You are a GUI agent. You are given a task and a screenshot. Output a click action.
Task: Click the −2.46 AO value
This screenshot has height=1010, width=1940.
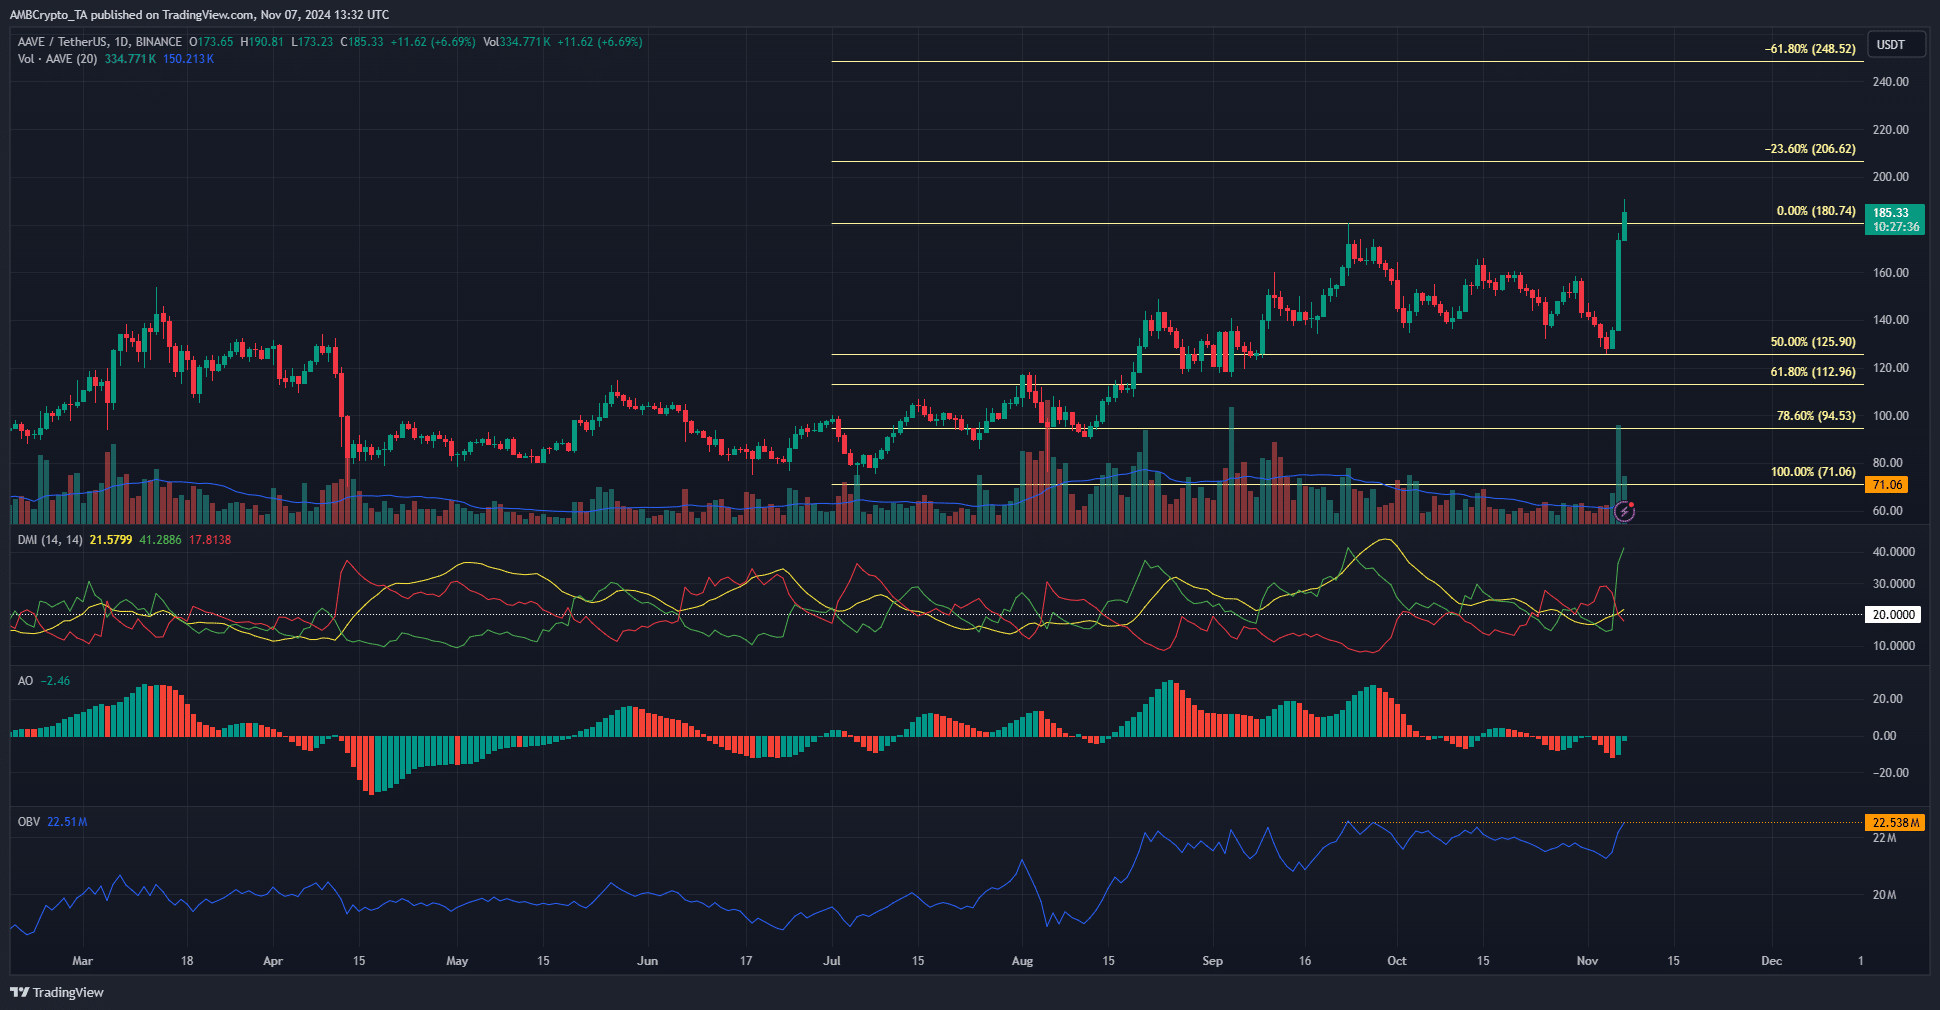tap(55, 681)
